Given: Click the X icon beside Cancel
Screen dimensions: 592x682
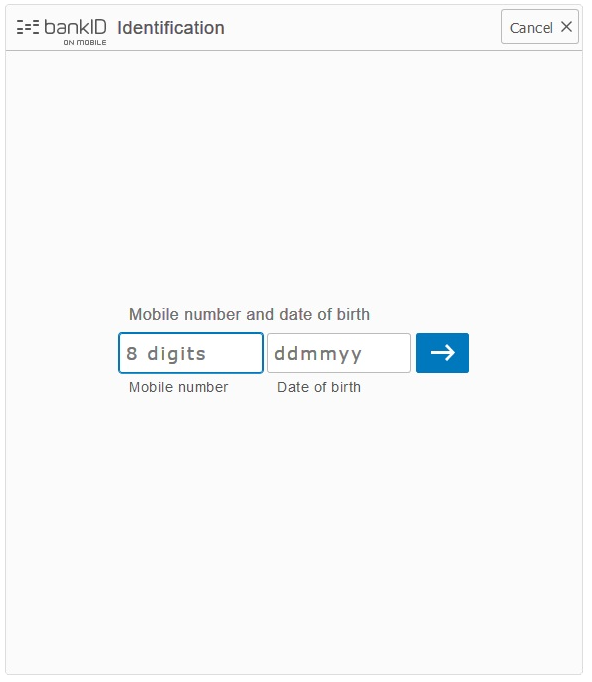Looking at the screenshot, I should point(566,27).
